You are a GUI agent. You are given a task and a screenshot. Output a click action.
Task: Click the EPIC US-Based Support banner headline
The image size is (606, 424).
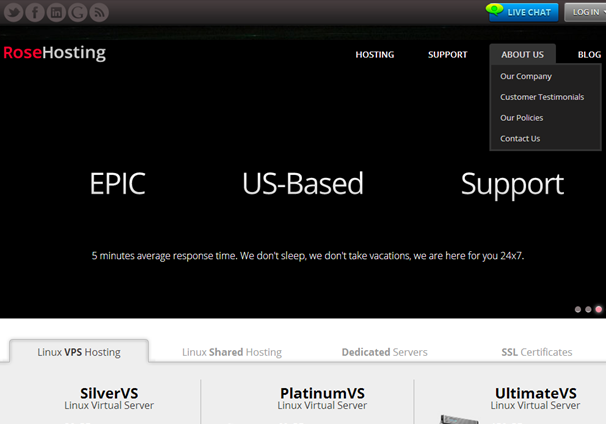(x=327, y=184)
